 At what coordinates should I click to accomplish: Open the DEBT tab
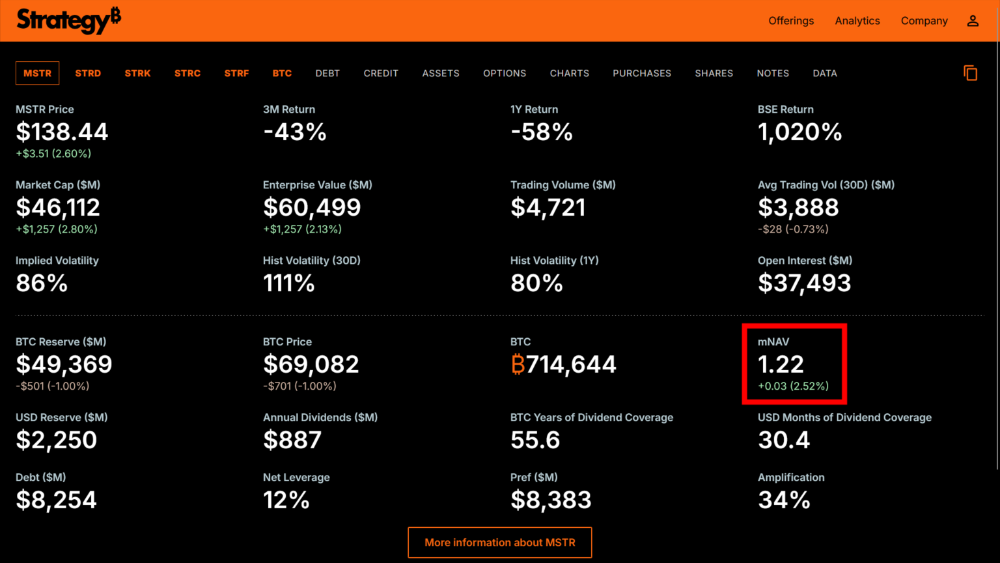(x=328, y=73)
